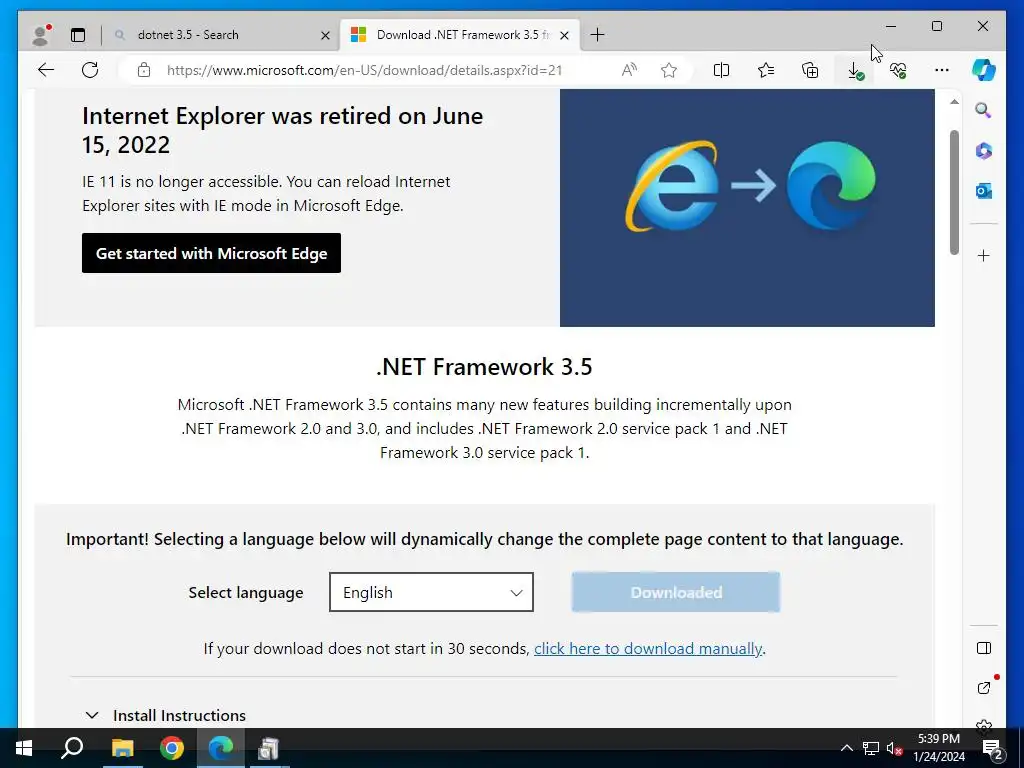Screen dimensions: 1024x768
Task: Open the Windows Start menu
Action: tap(24, 748)
